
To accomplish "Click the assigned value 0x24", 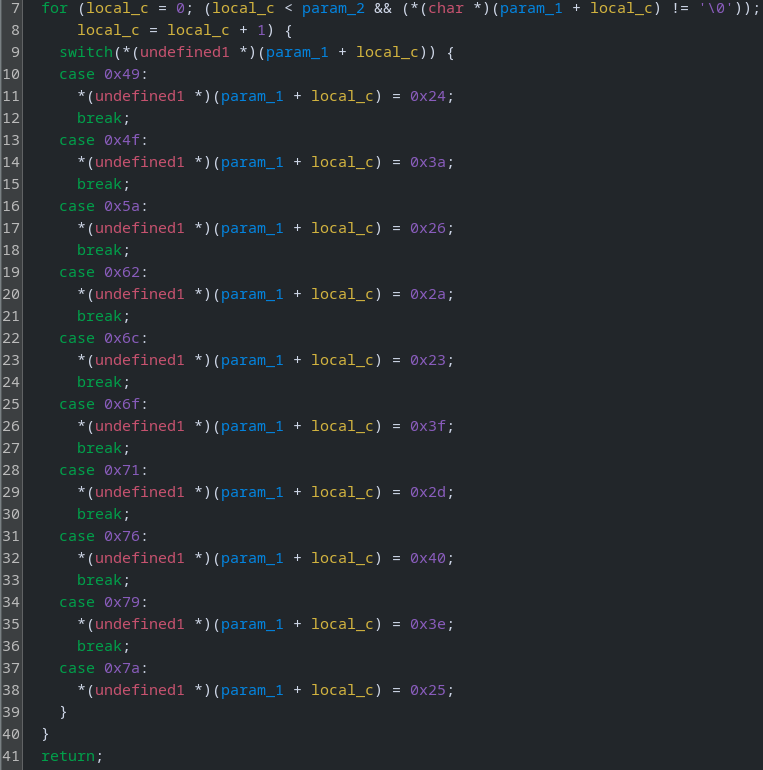I will click(x=428, y=96).
